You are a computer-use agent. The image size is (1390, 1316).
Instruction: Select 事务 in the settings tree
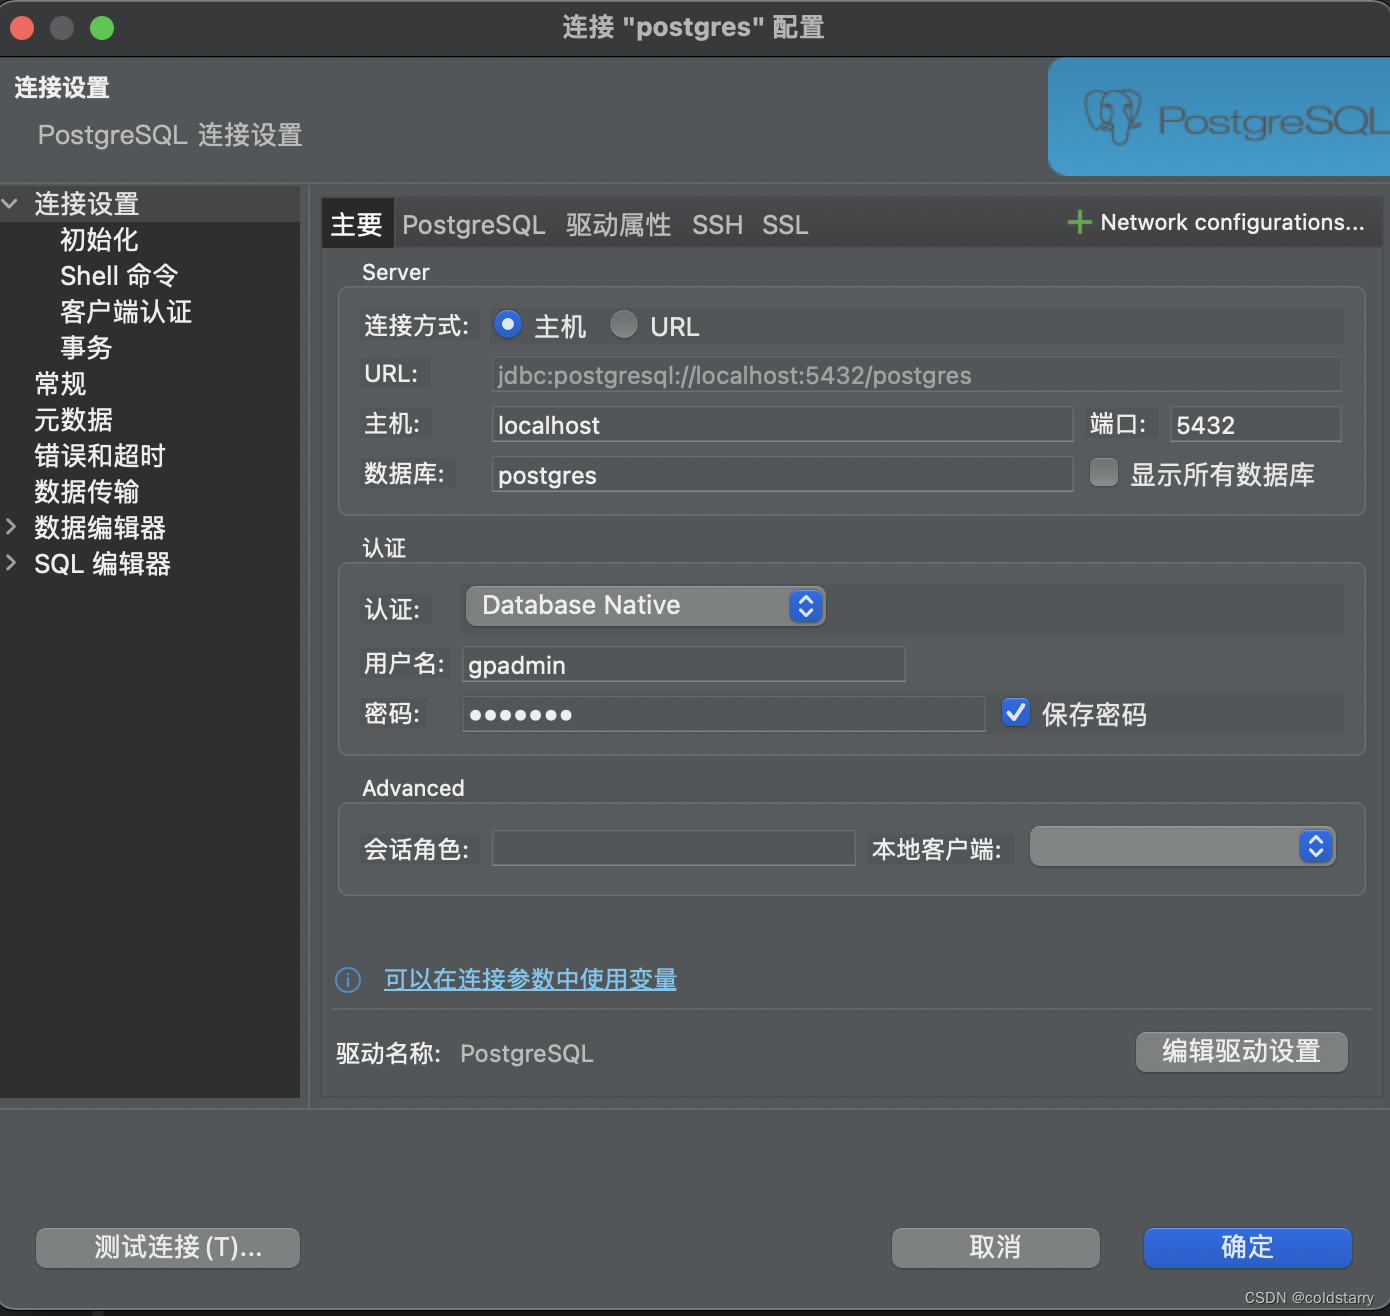[x=86, y=348]
